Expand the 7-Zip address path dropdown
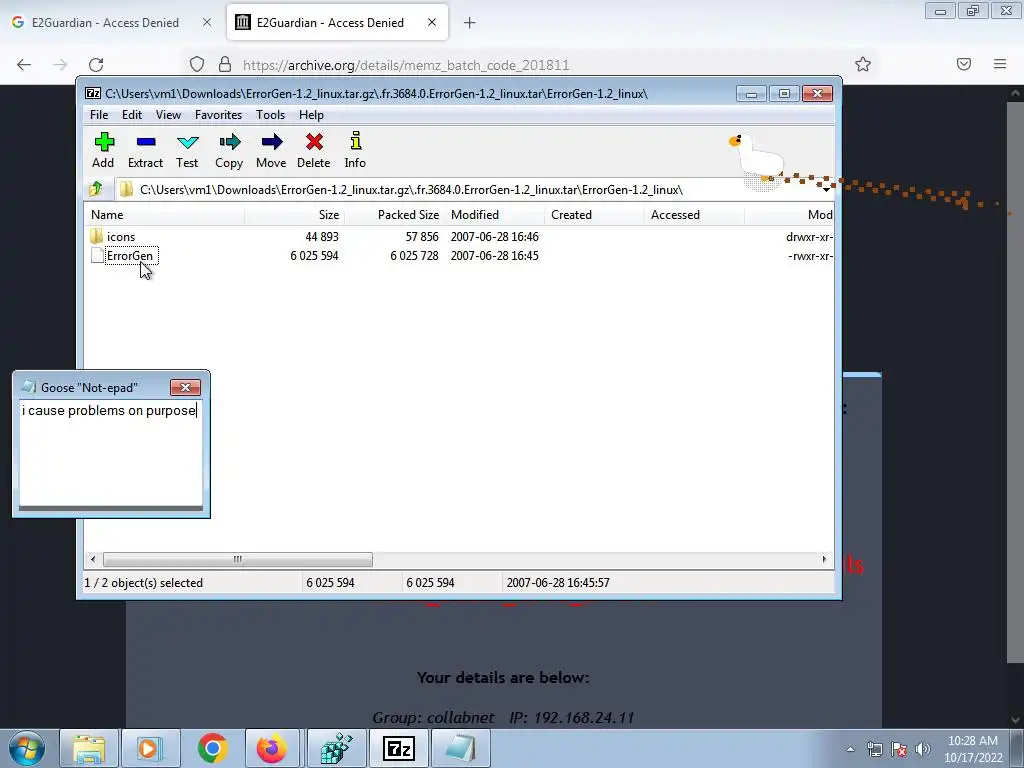The image size is (1024, 768). [x=826, y=189]
